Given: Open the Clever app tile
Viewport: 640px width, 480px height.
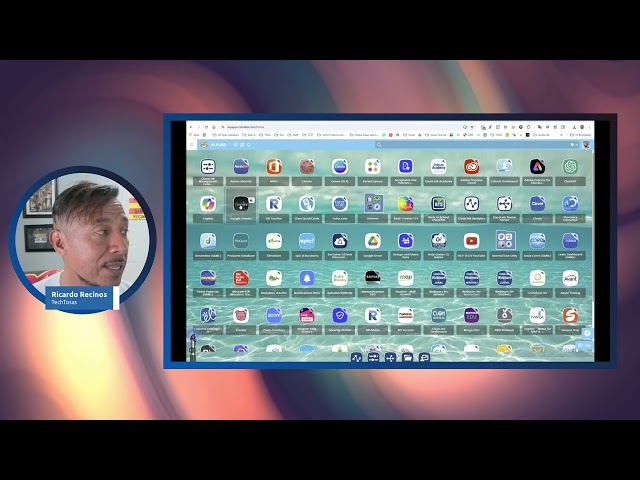Looking at the screenshot, I should coord(537,204).
